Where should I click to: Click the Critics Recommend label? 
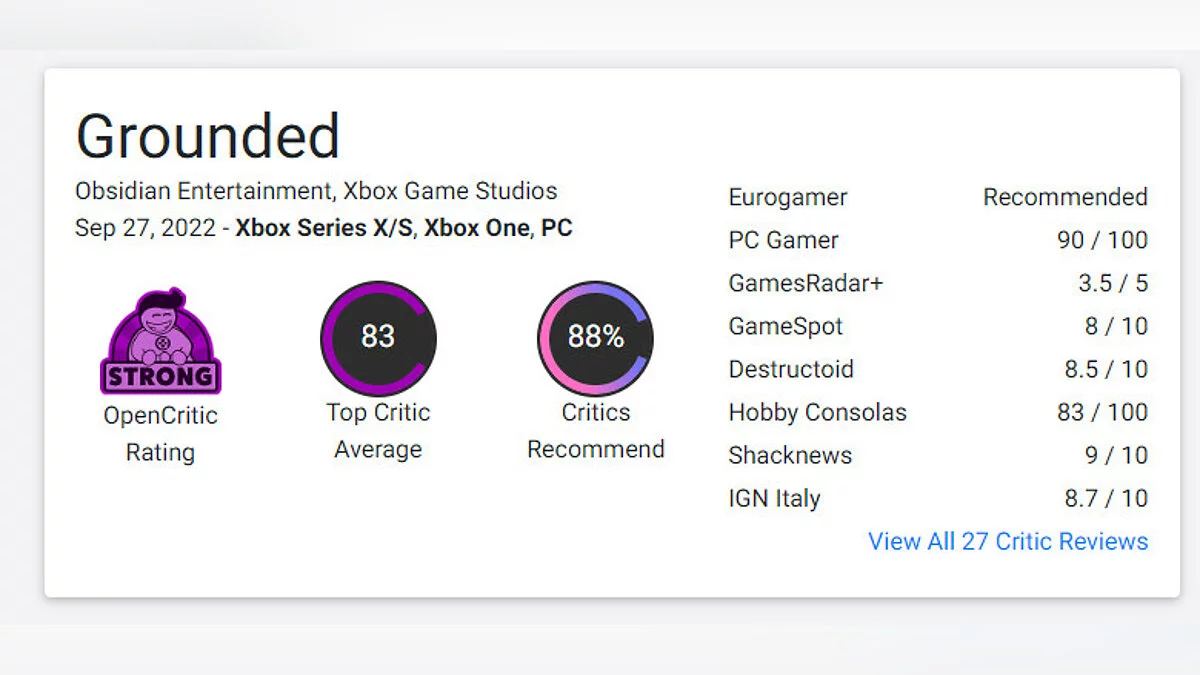595,431
